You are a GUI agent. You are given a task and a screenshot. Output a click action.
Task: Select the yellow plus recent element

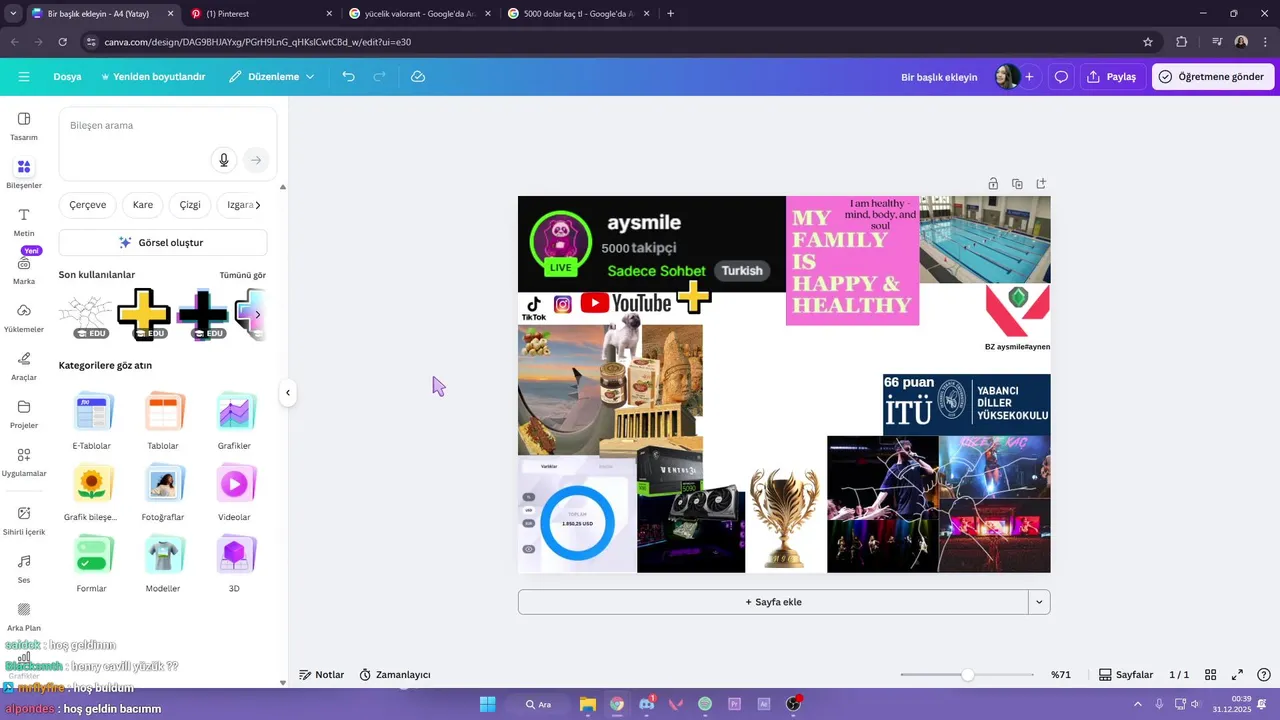(144, 314)
